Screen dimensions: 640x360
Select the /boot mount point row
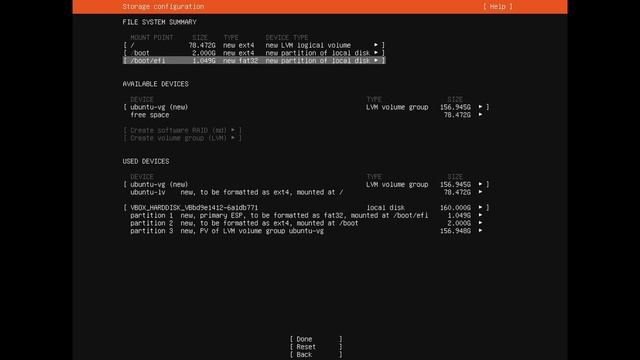pos(254,53)
